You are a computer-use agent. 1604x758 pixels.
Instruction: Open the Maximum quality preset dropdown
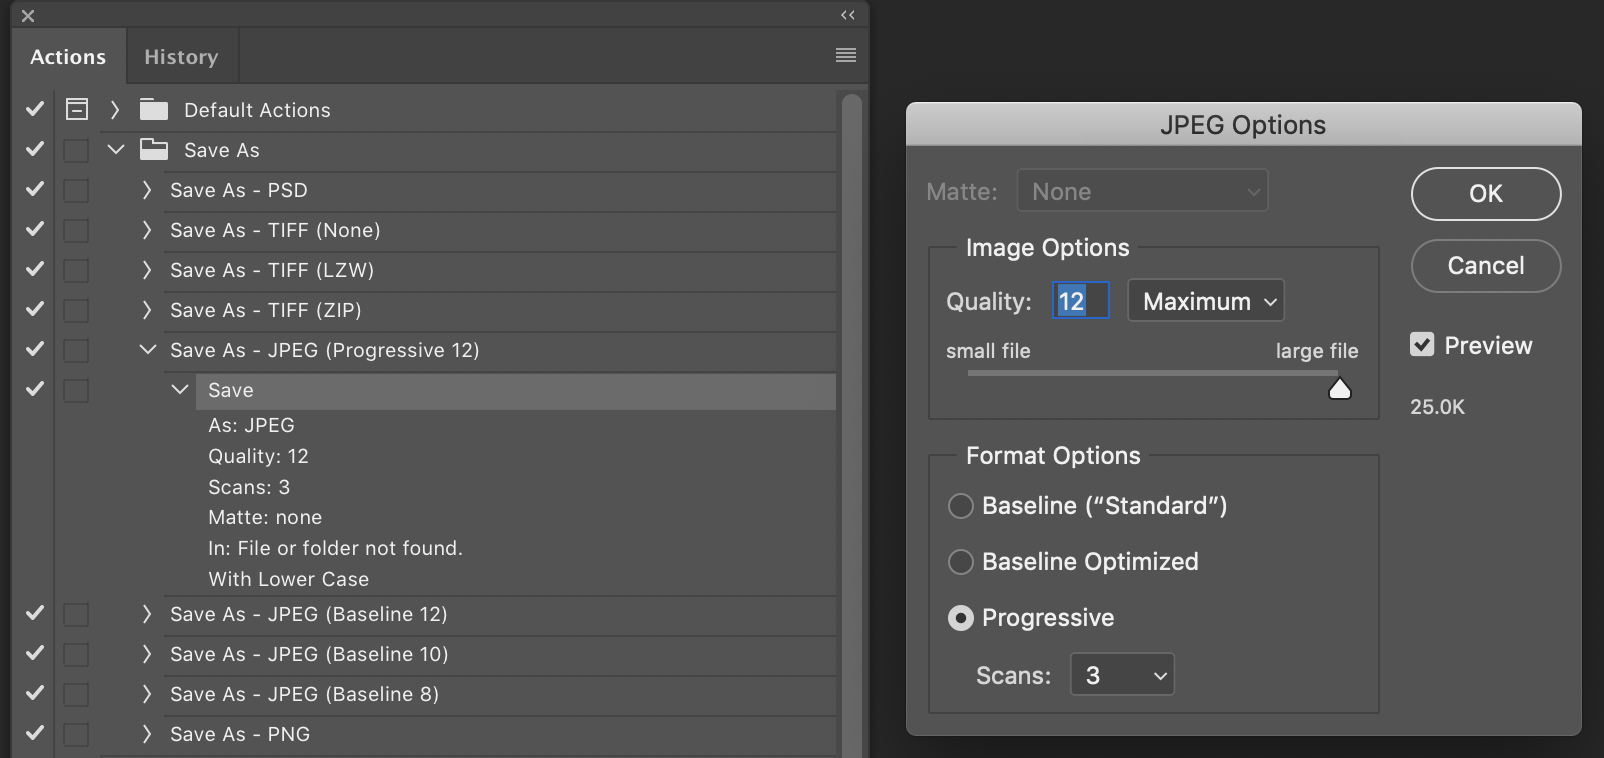(x=1206, y=301)
